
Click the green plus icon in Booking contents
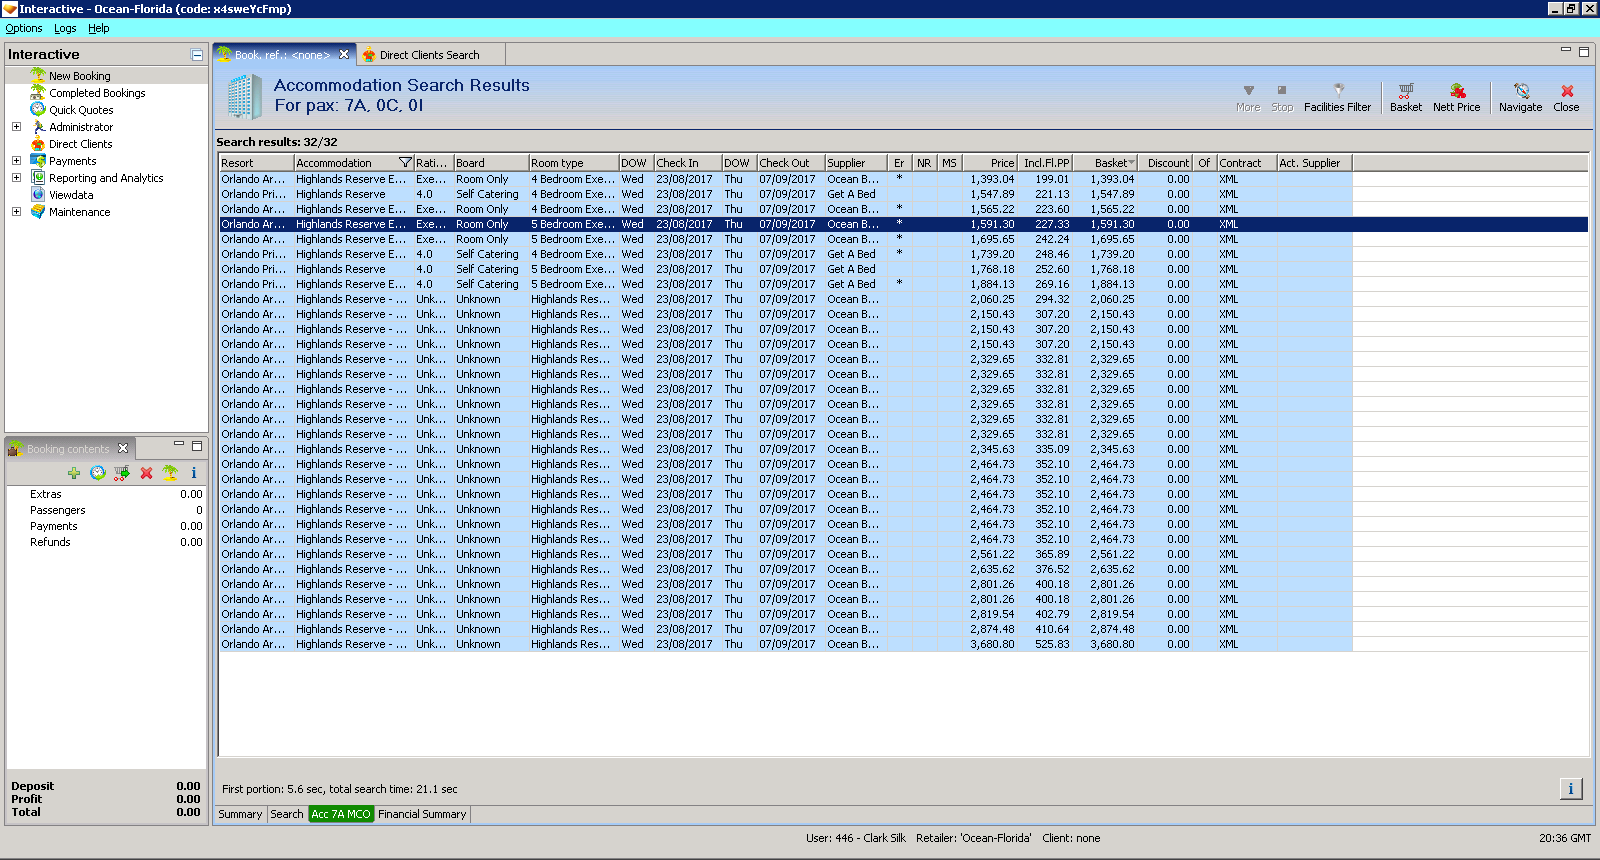(74, 473)
